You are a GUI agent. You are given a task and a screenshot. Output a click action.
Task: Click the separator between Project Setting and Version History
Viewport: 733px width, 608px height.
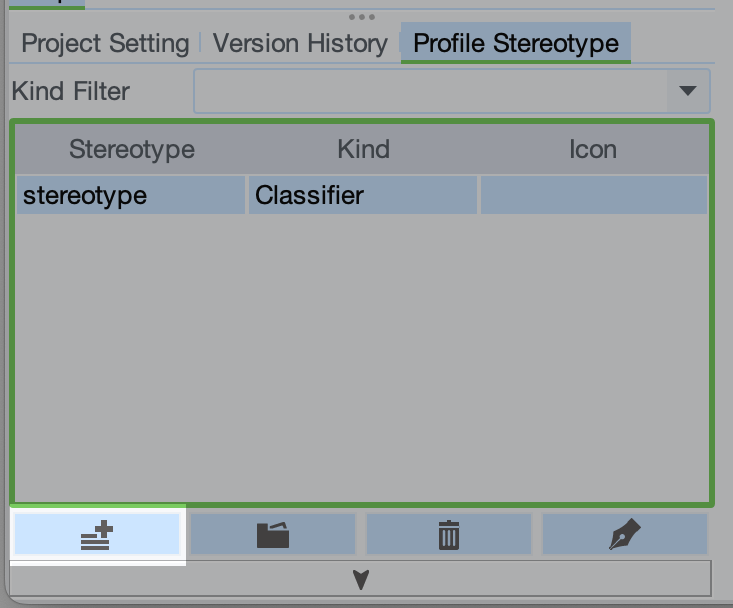coord(200,44)
